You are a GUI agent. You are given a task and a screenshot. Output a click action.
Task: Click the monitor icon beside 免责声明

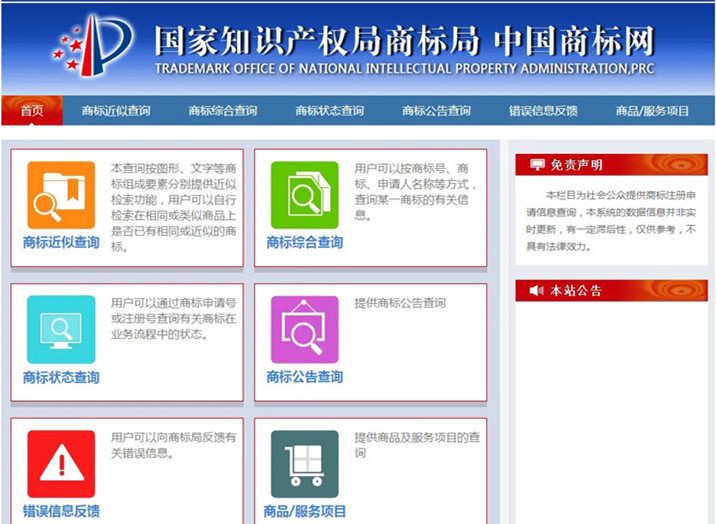point(538,165)
